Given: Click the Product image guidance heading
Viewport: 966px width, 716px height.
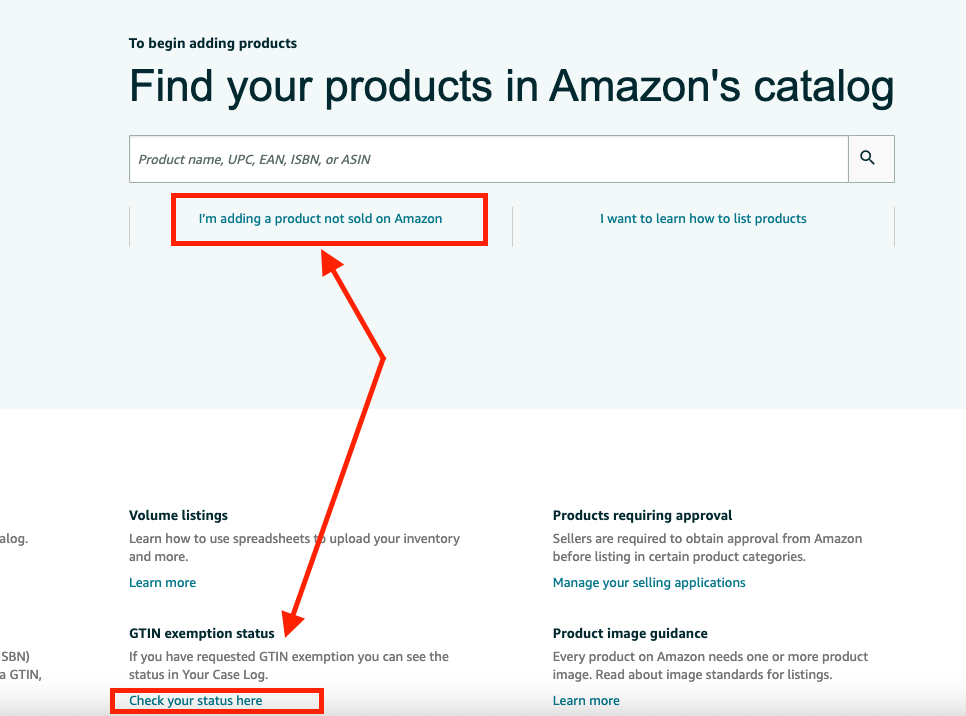Looking at the screenshot, I should pos(630,634).
